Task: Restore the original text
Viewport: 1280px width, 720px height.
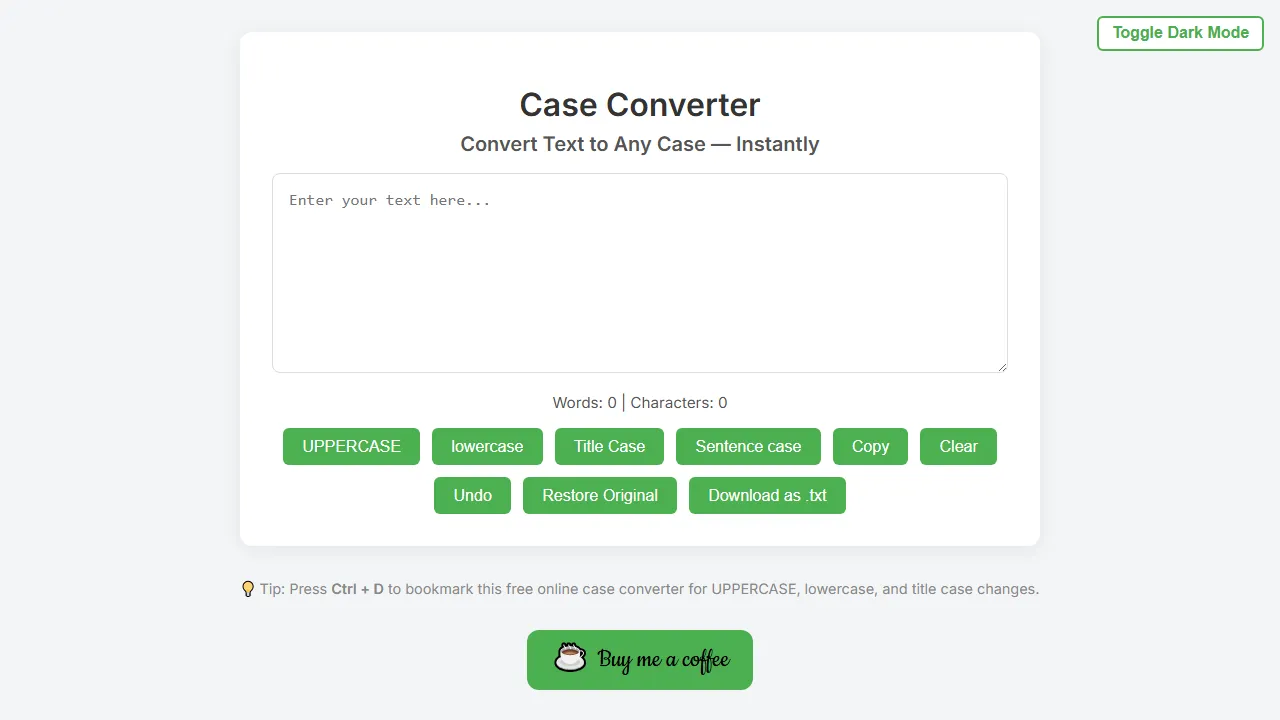Action: click(x=599, y=495)
